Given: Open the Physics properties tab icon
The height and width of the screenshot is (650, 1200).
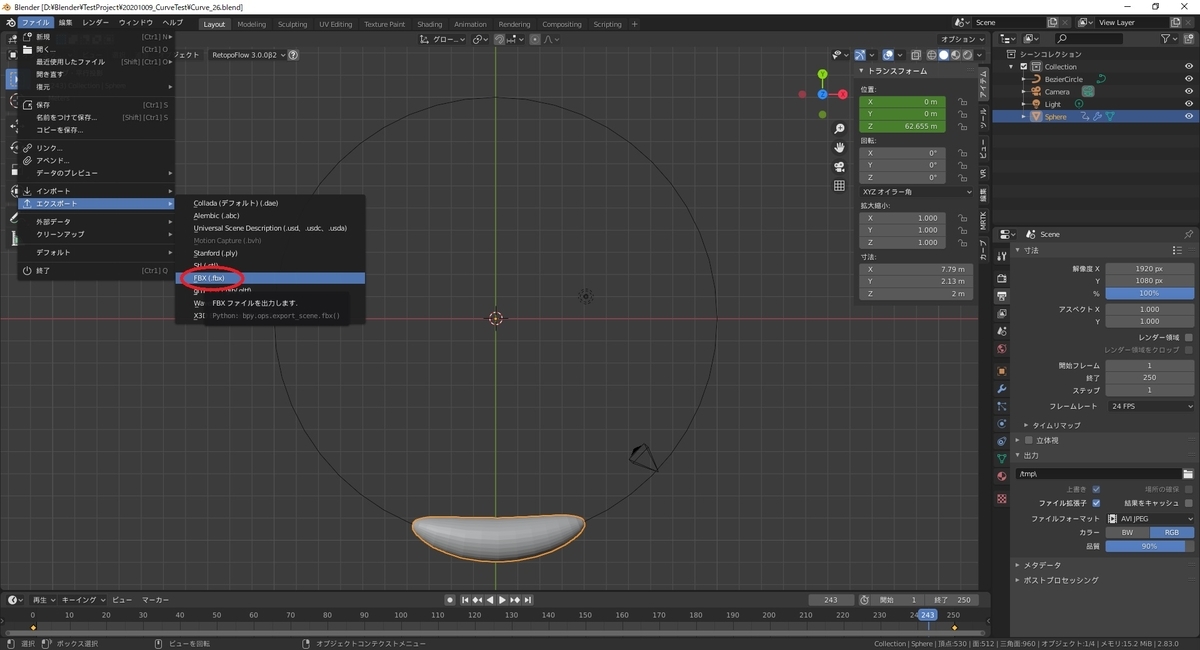Looking at the screenshot, I should 1002,424.
